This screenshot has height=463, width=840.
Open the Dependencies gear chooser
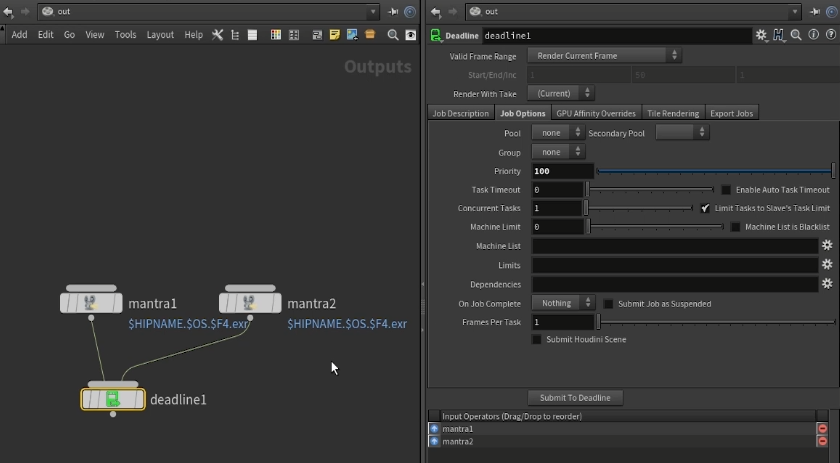tap(827, 283)
